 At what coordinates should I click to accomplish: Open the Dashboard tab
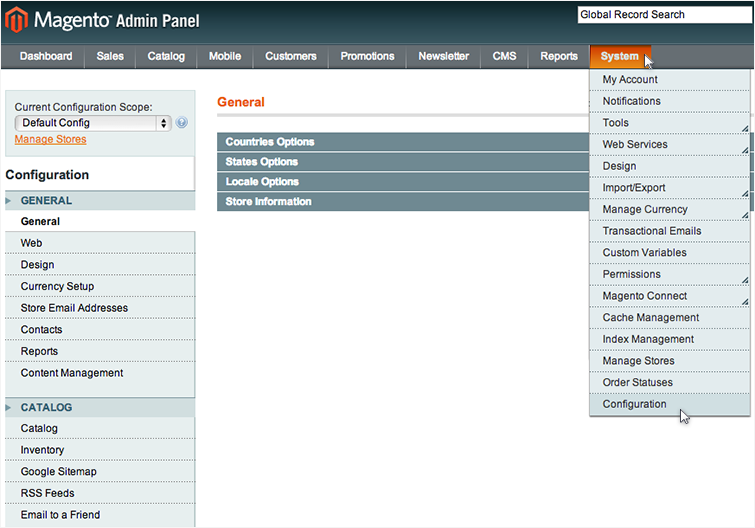pyautogui.click(x=46, y=56)
